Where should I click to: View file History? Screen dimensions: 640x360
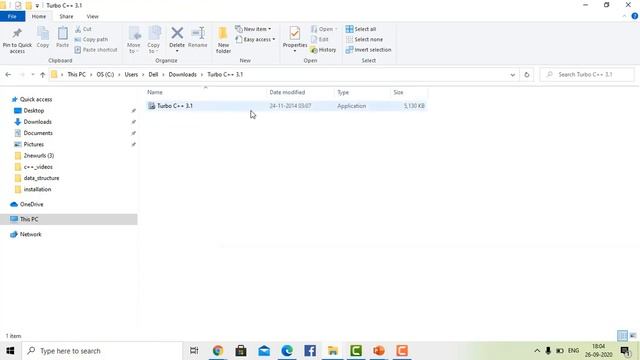323,49
